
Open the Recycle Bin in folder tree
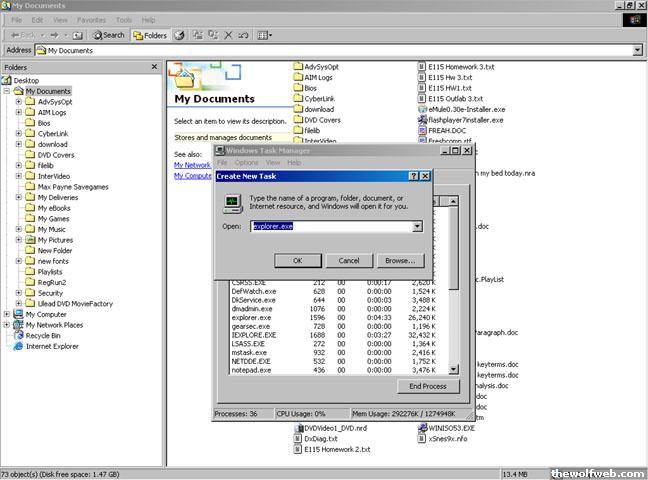click(42, 336)
